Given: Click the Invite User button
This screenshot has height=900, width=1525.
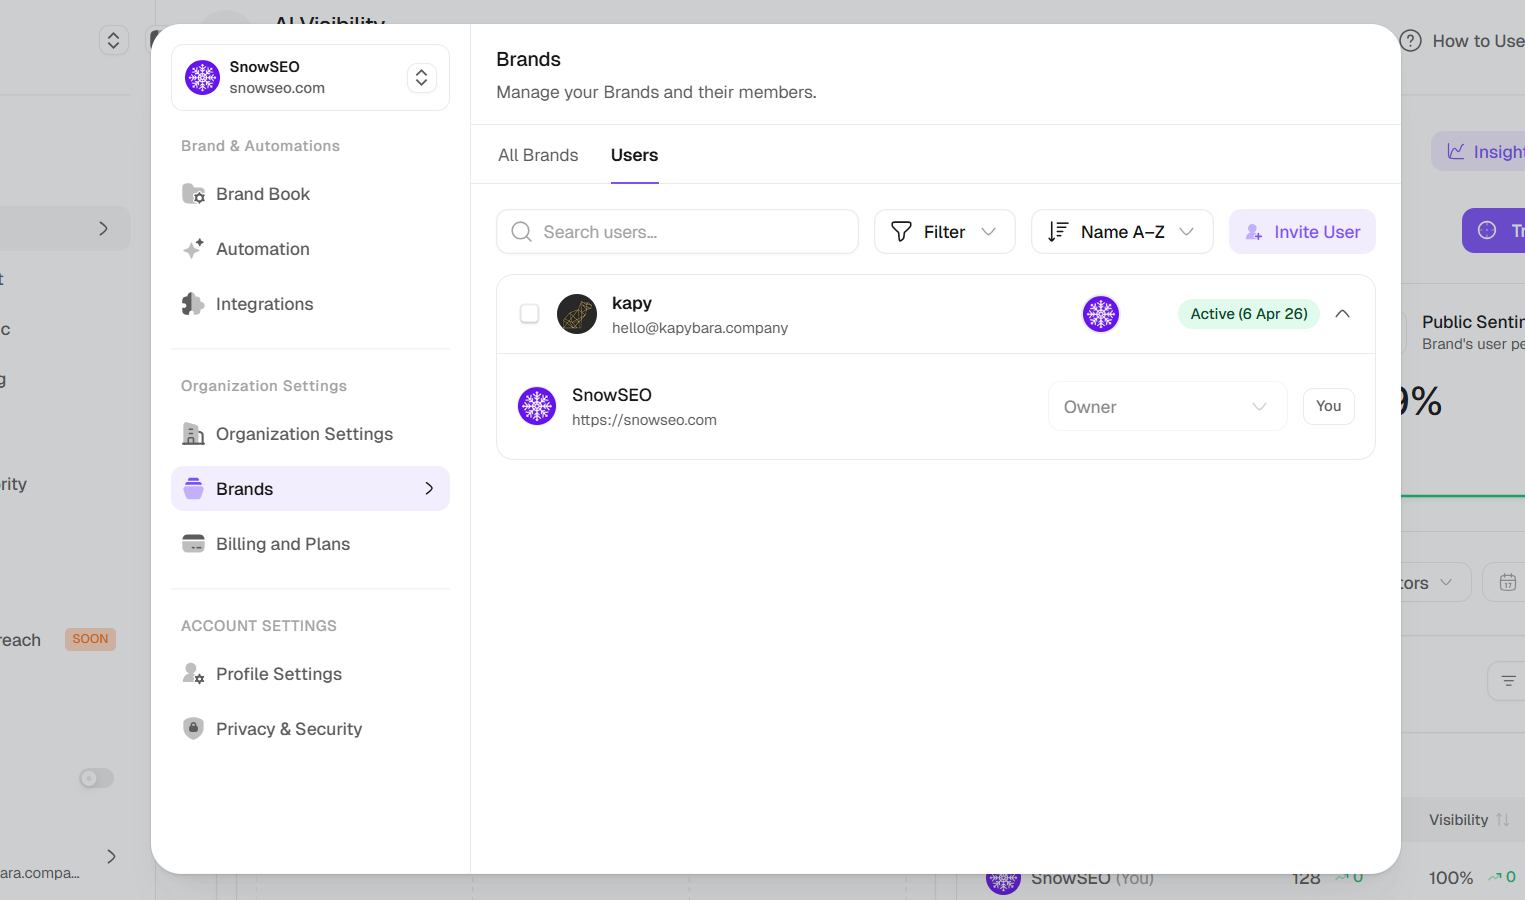Looking at the screenshot, I should click(x=1302, y=231).
